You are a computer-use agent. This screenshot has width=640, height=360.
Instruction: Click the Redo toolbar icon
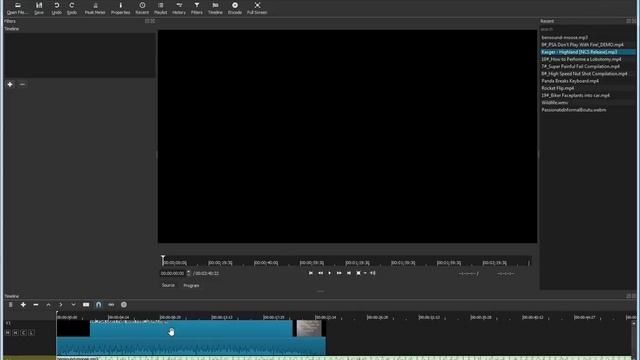pos(72,8)
